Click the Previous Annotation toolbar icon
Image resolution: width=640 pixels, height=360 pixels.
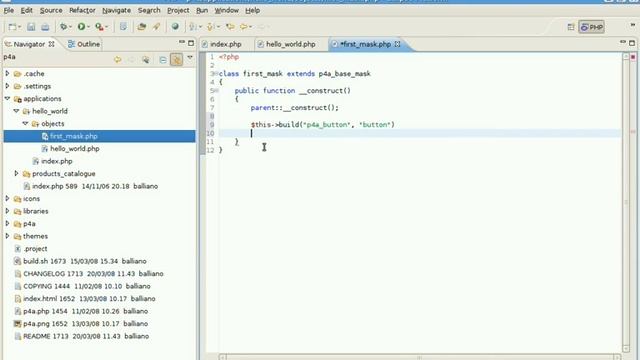[211, 27]
